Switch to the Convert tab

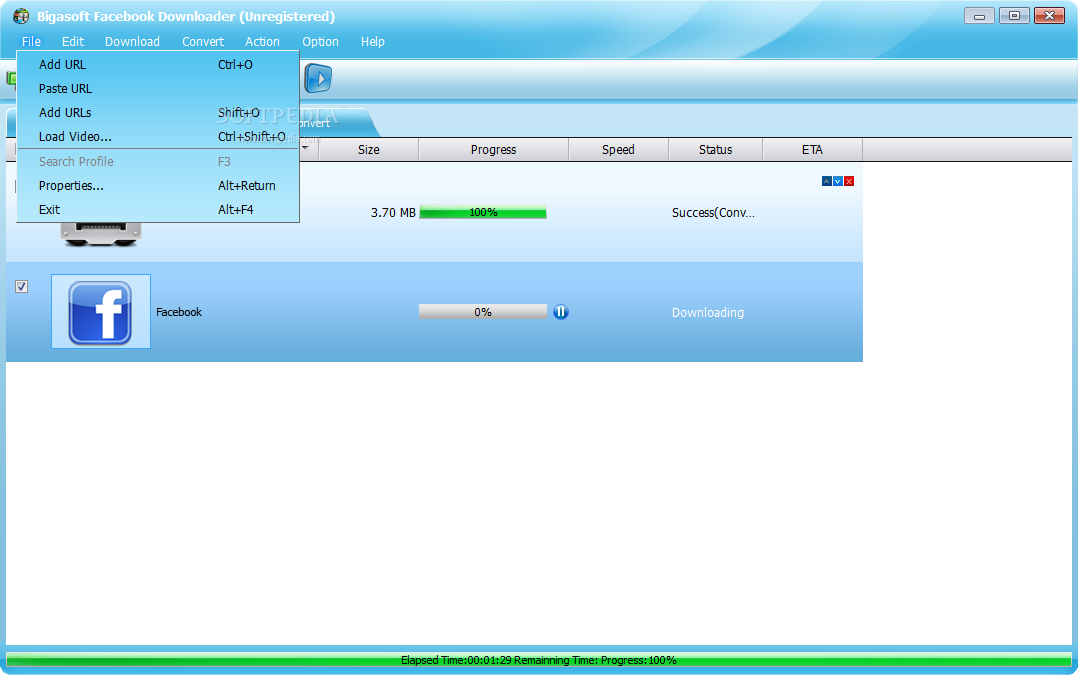(x=337, y=123)
